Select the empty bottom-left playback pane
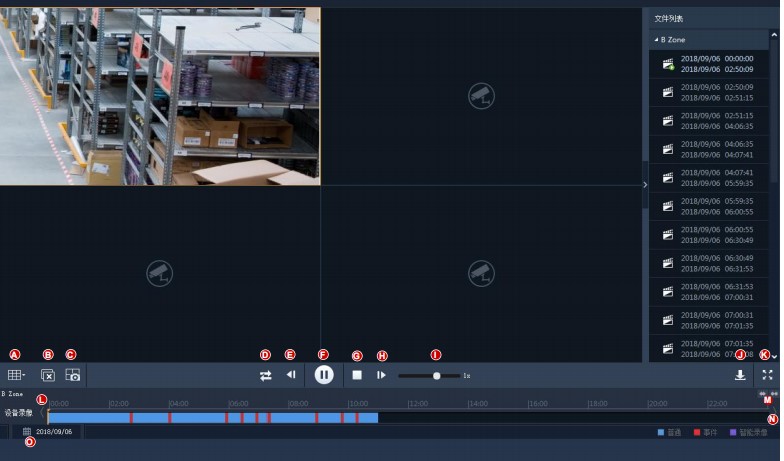Screen dimensions: 784x461 (x=160, y=274)
